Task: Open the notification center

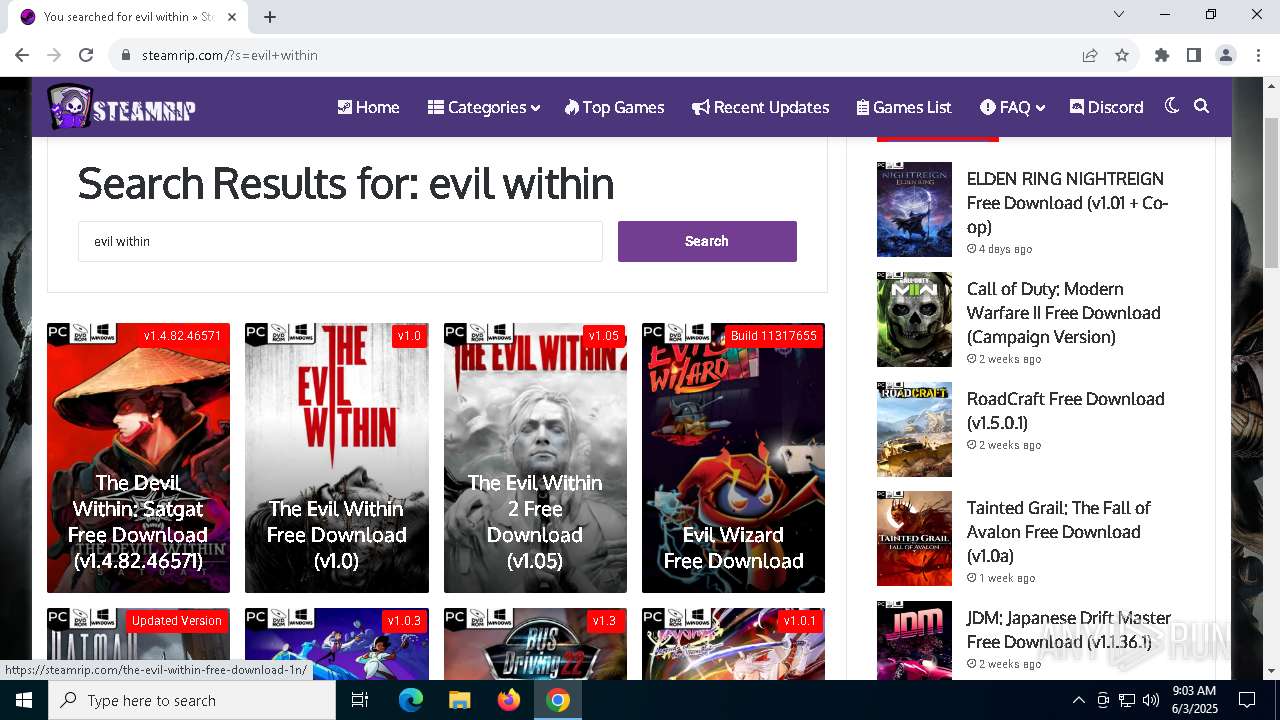Action: tap(1247, 700)
